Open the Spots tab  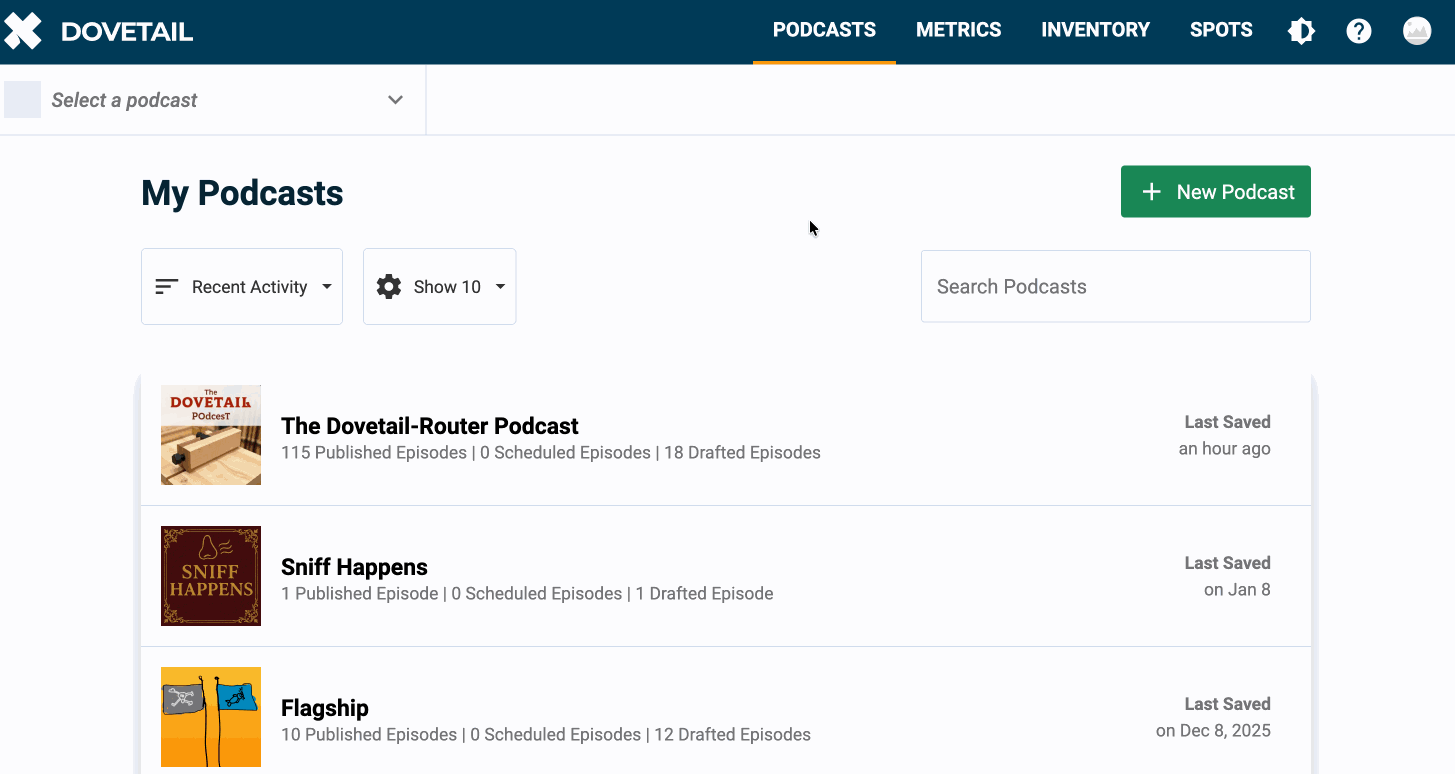(1220, 30)
